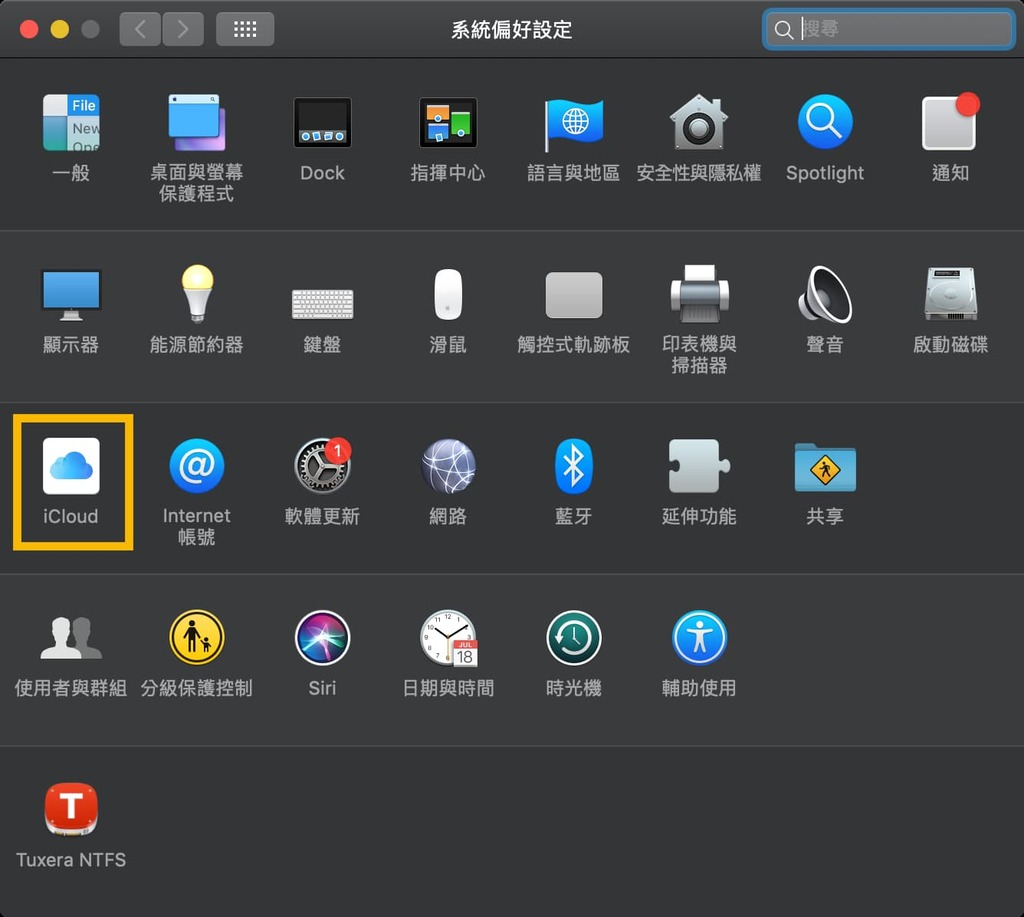Open 觸控式軌跡板 (Trackpad) settings

pyautogui.click(x=573, y=294)
